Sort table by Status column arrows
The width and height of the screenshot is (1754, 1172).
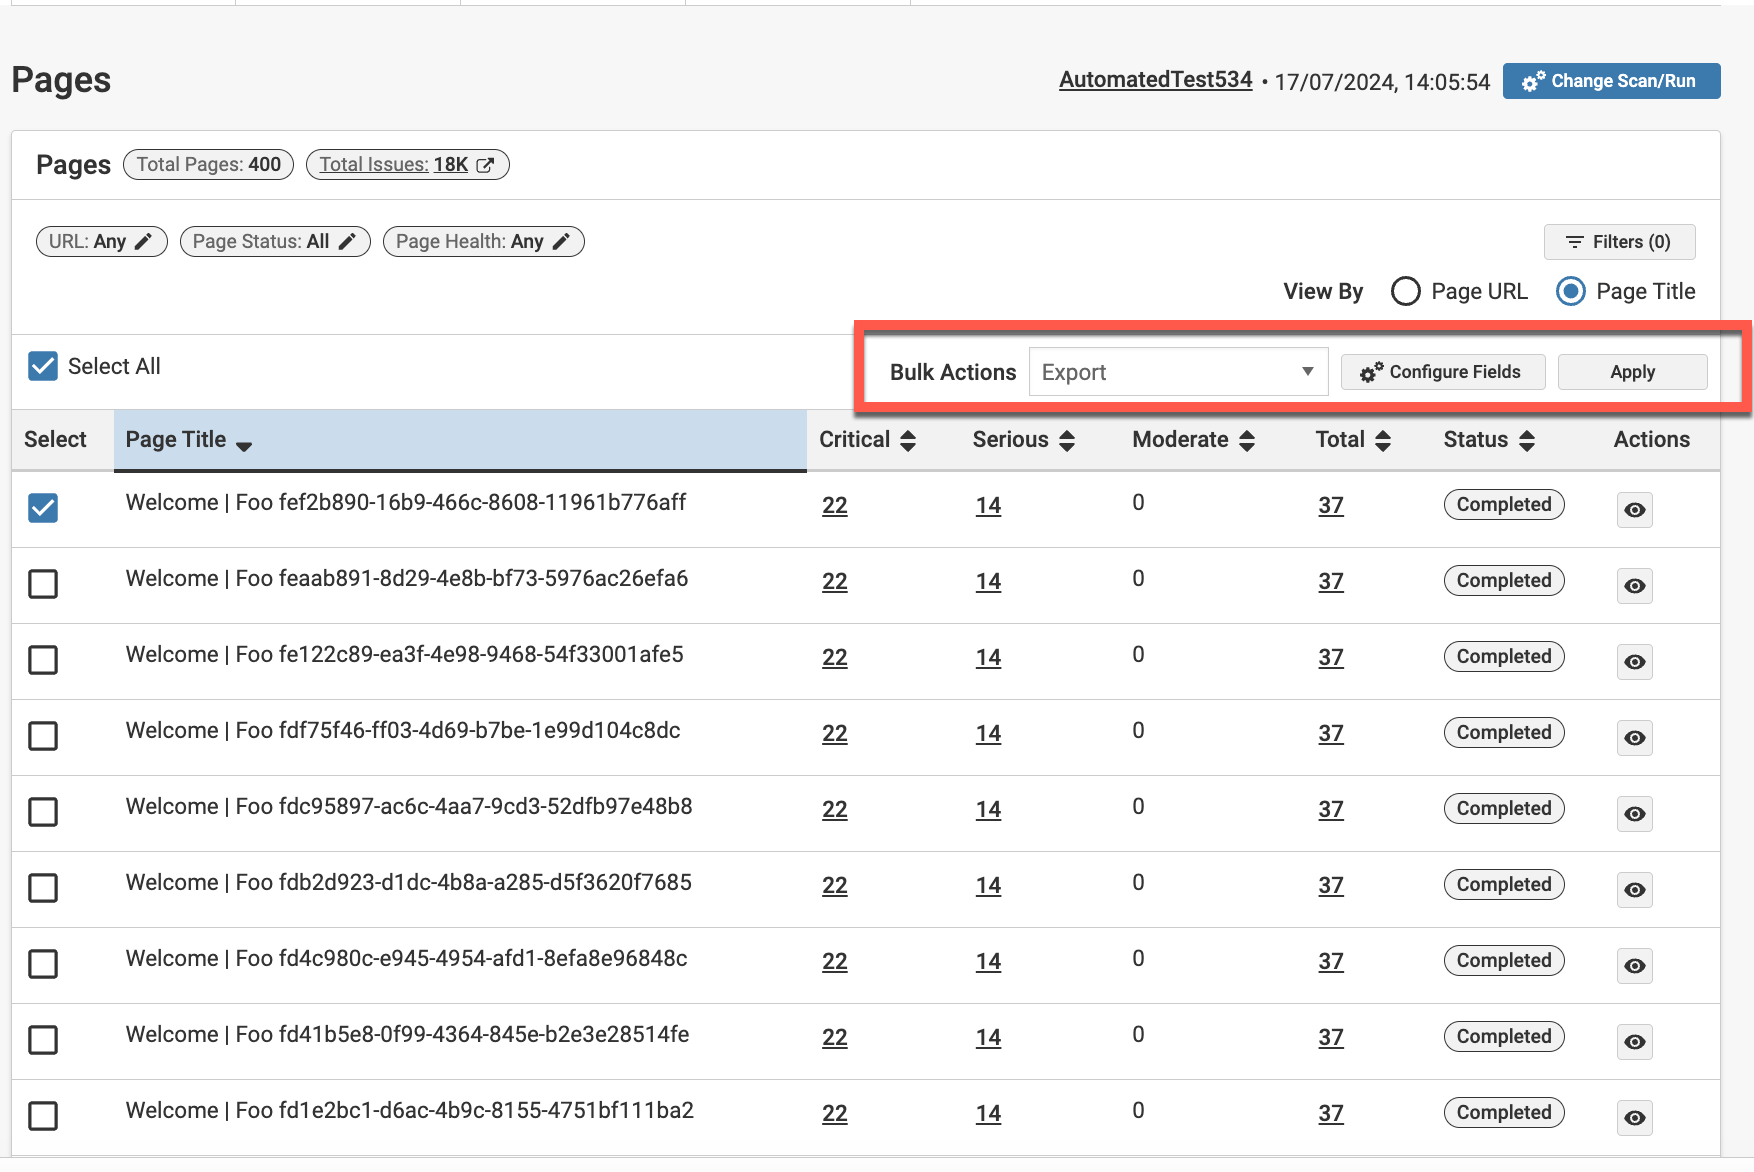pyautogui.click(x=1526, y=441)
